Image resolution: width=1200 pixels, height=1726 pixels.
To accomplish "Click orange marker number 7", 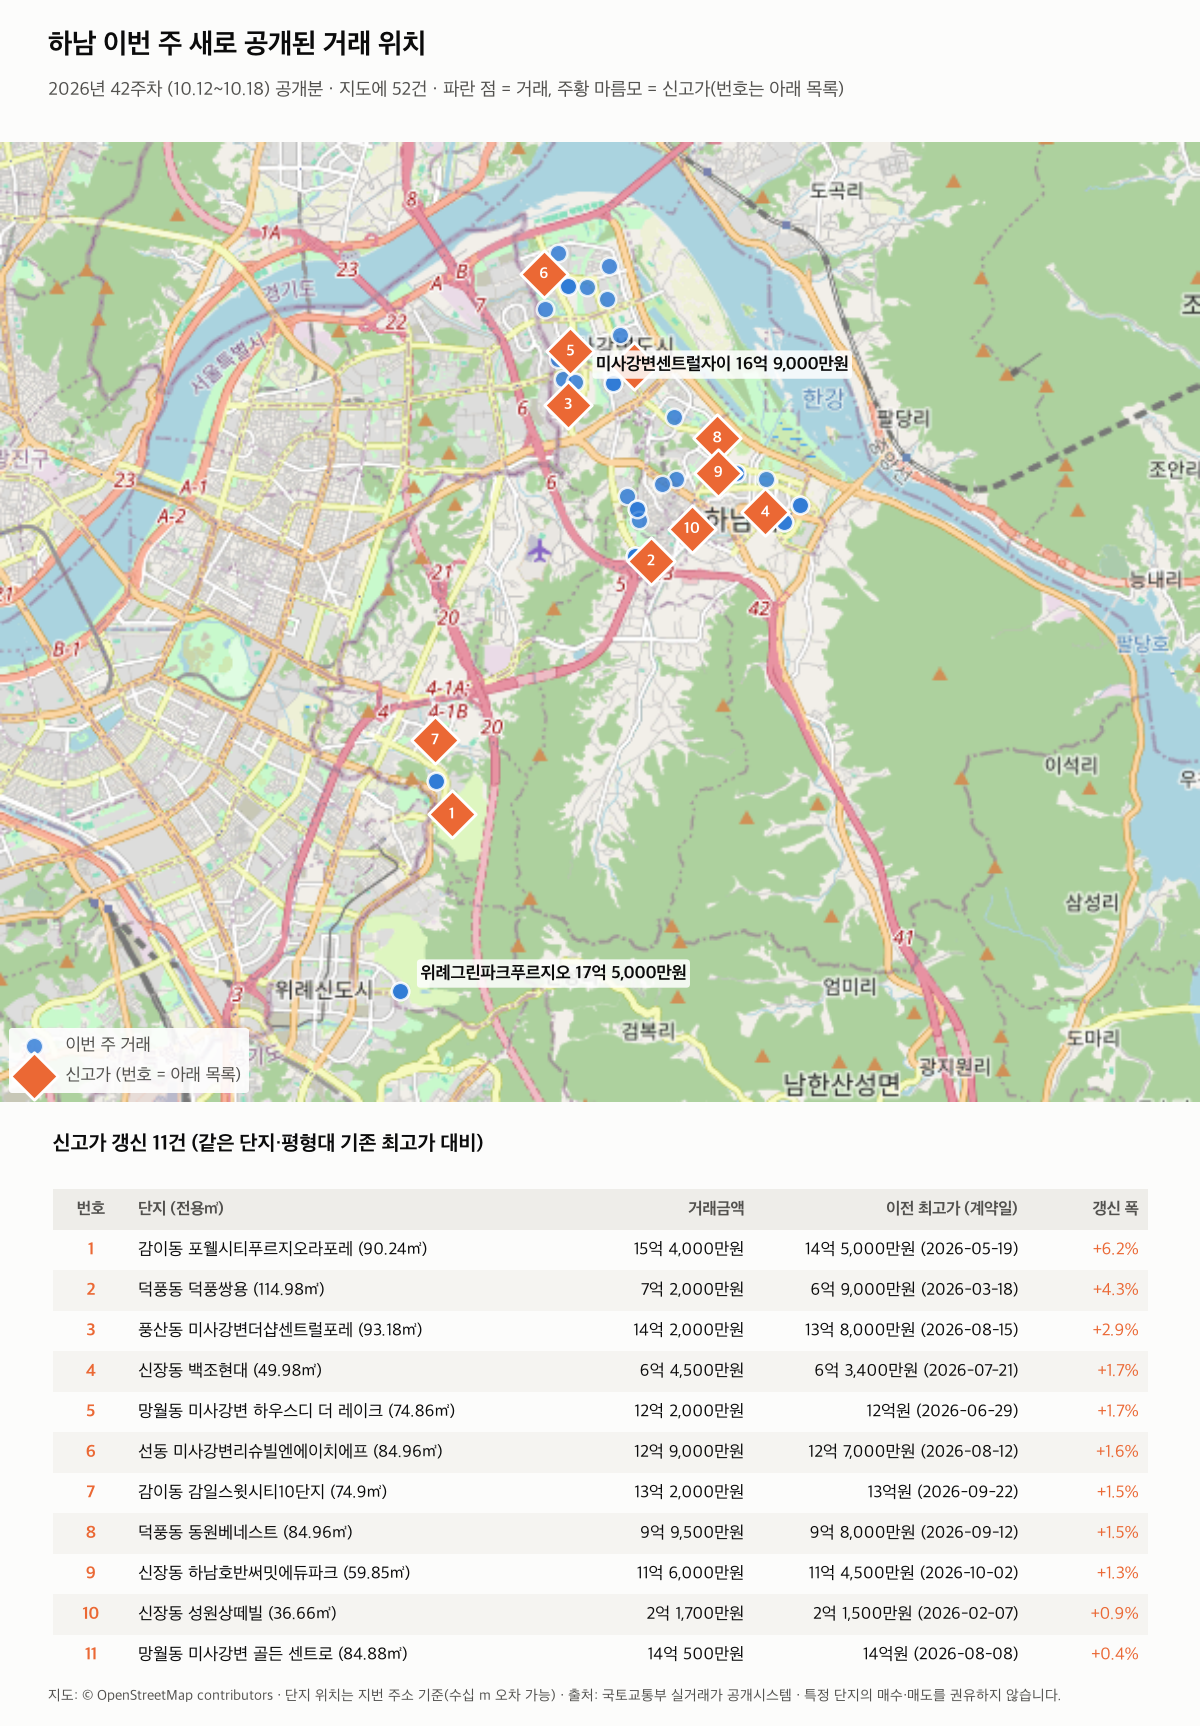I will [x=435, y=740].
